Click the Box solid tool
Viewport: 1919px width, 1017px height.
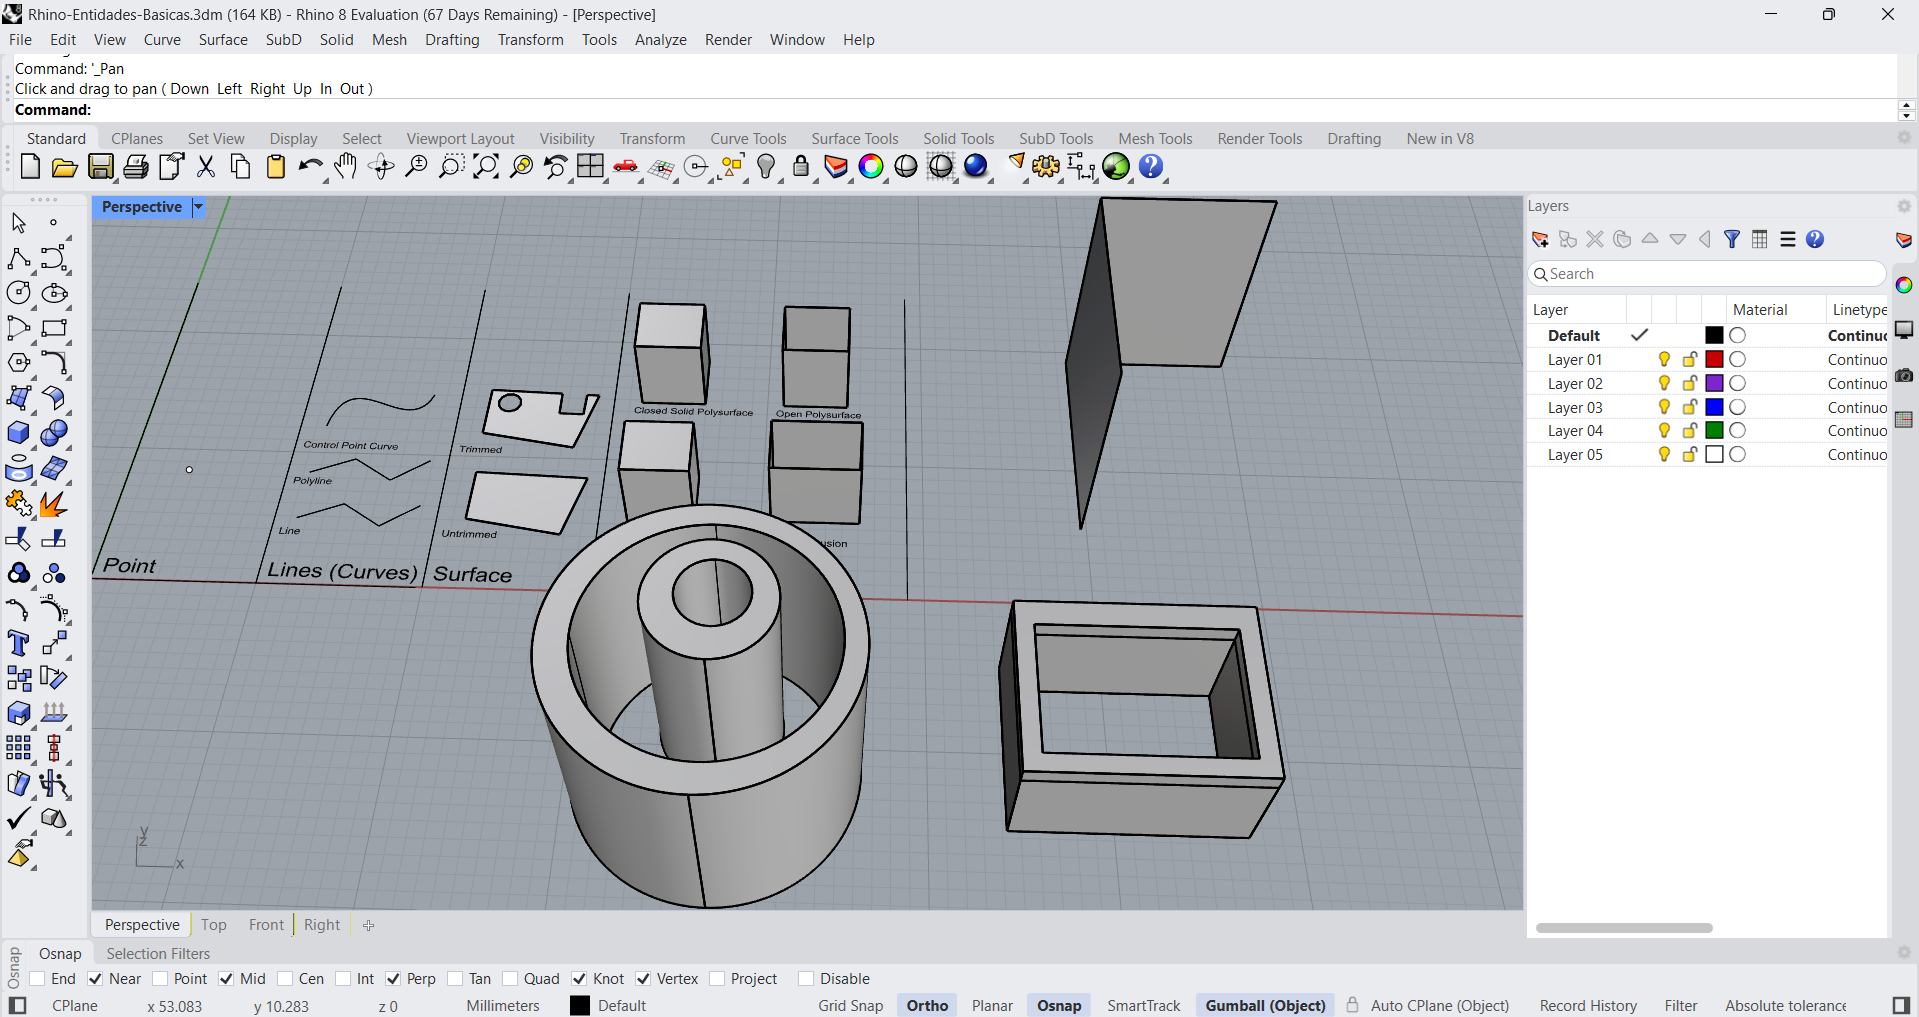click(x=18, y=433)
